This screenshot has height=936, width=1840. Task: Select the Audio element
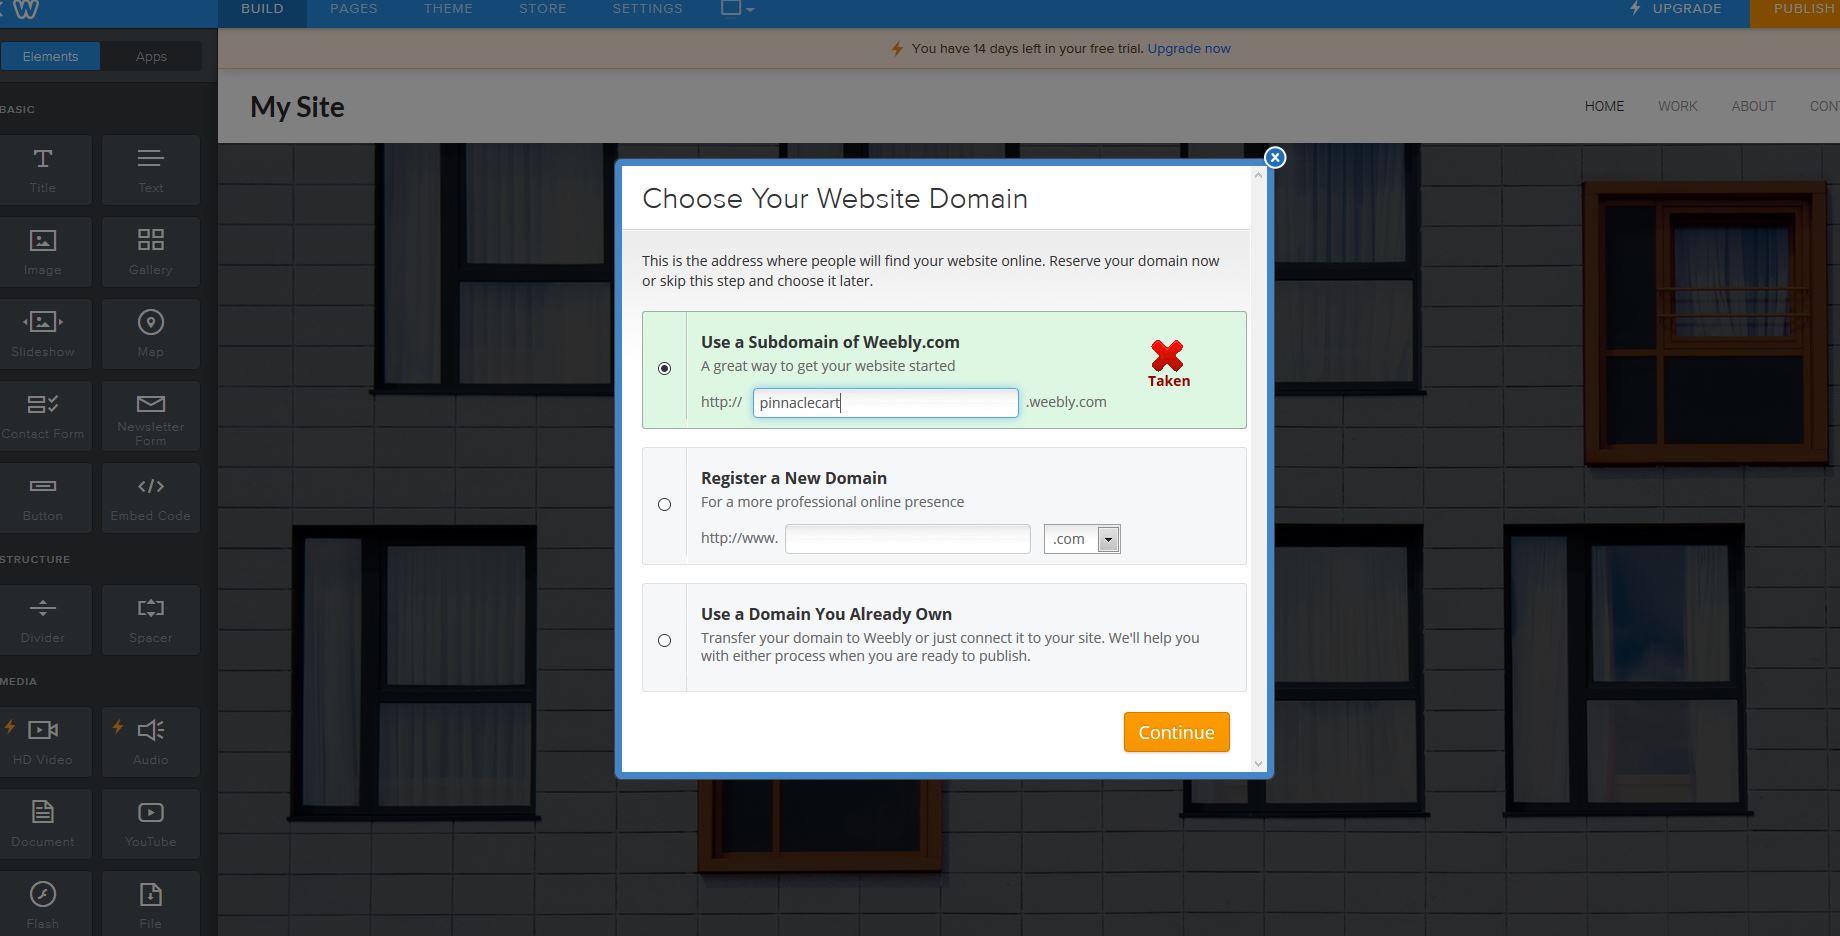(151, 742)
